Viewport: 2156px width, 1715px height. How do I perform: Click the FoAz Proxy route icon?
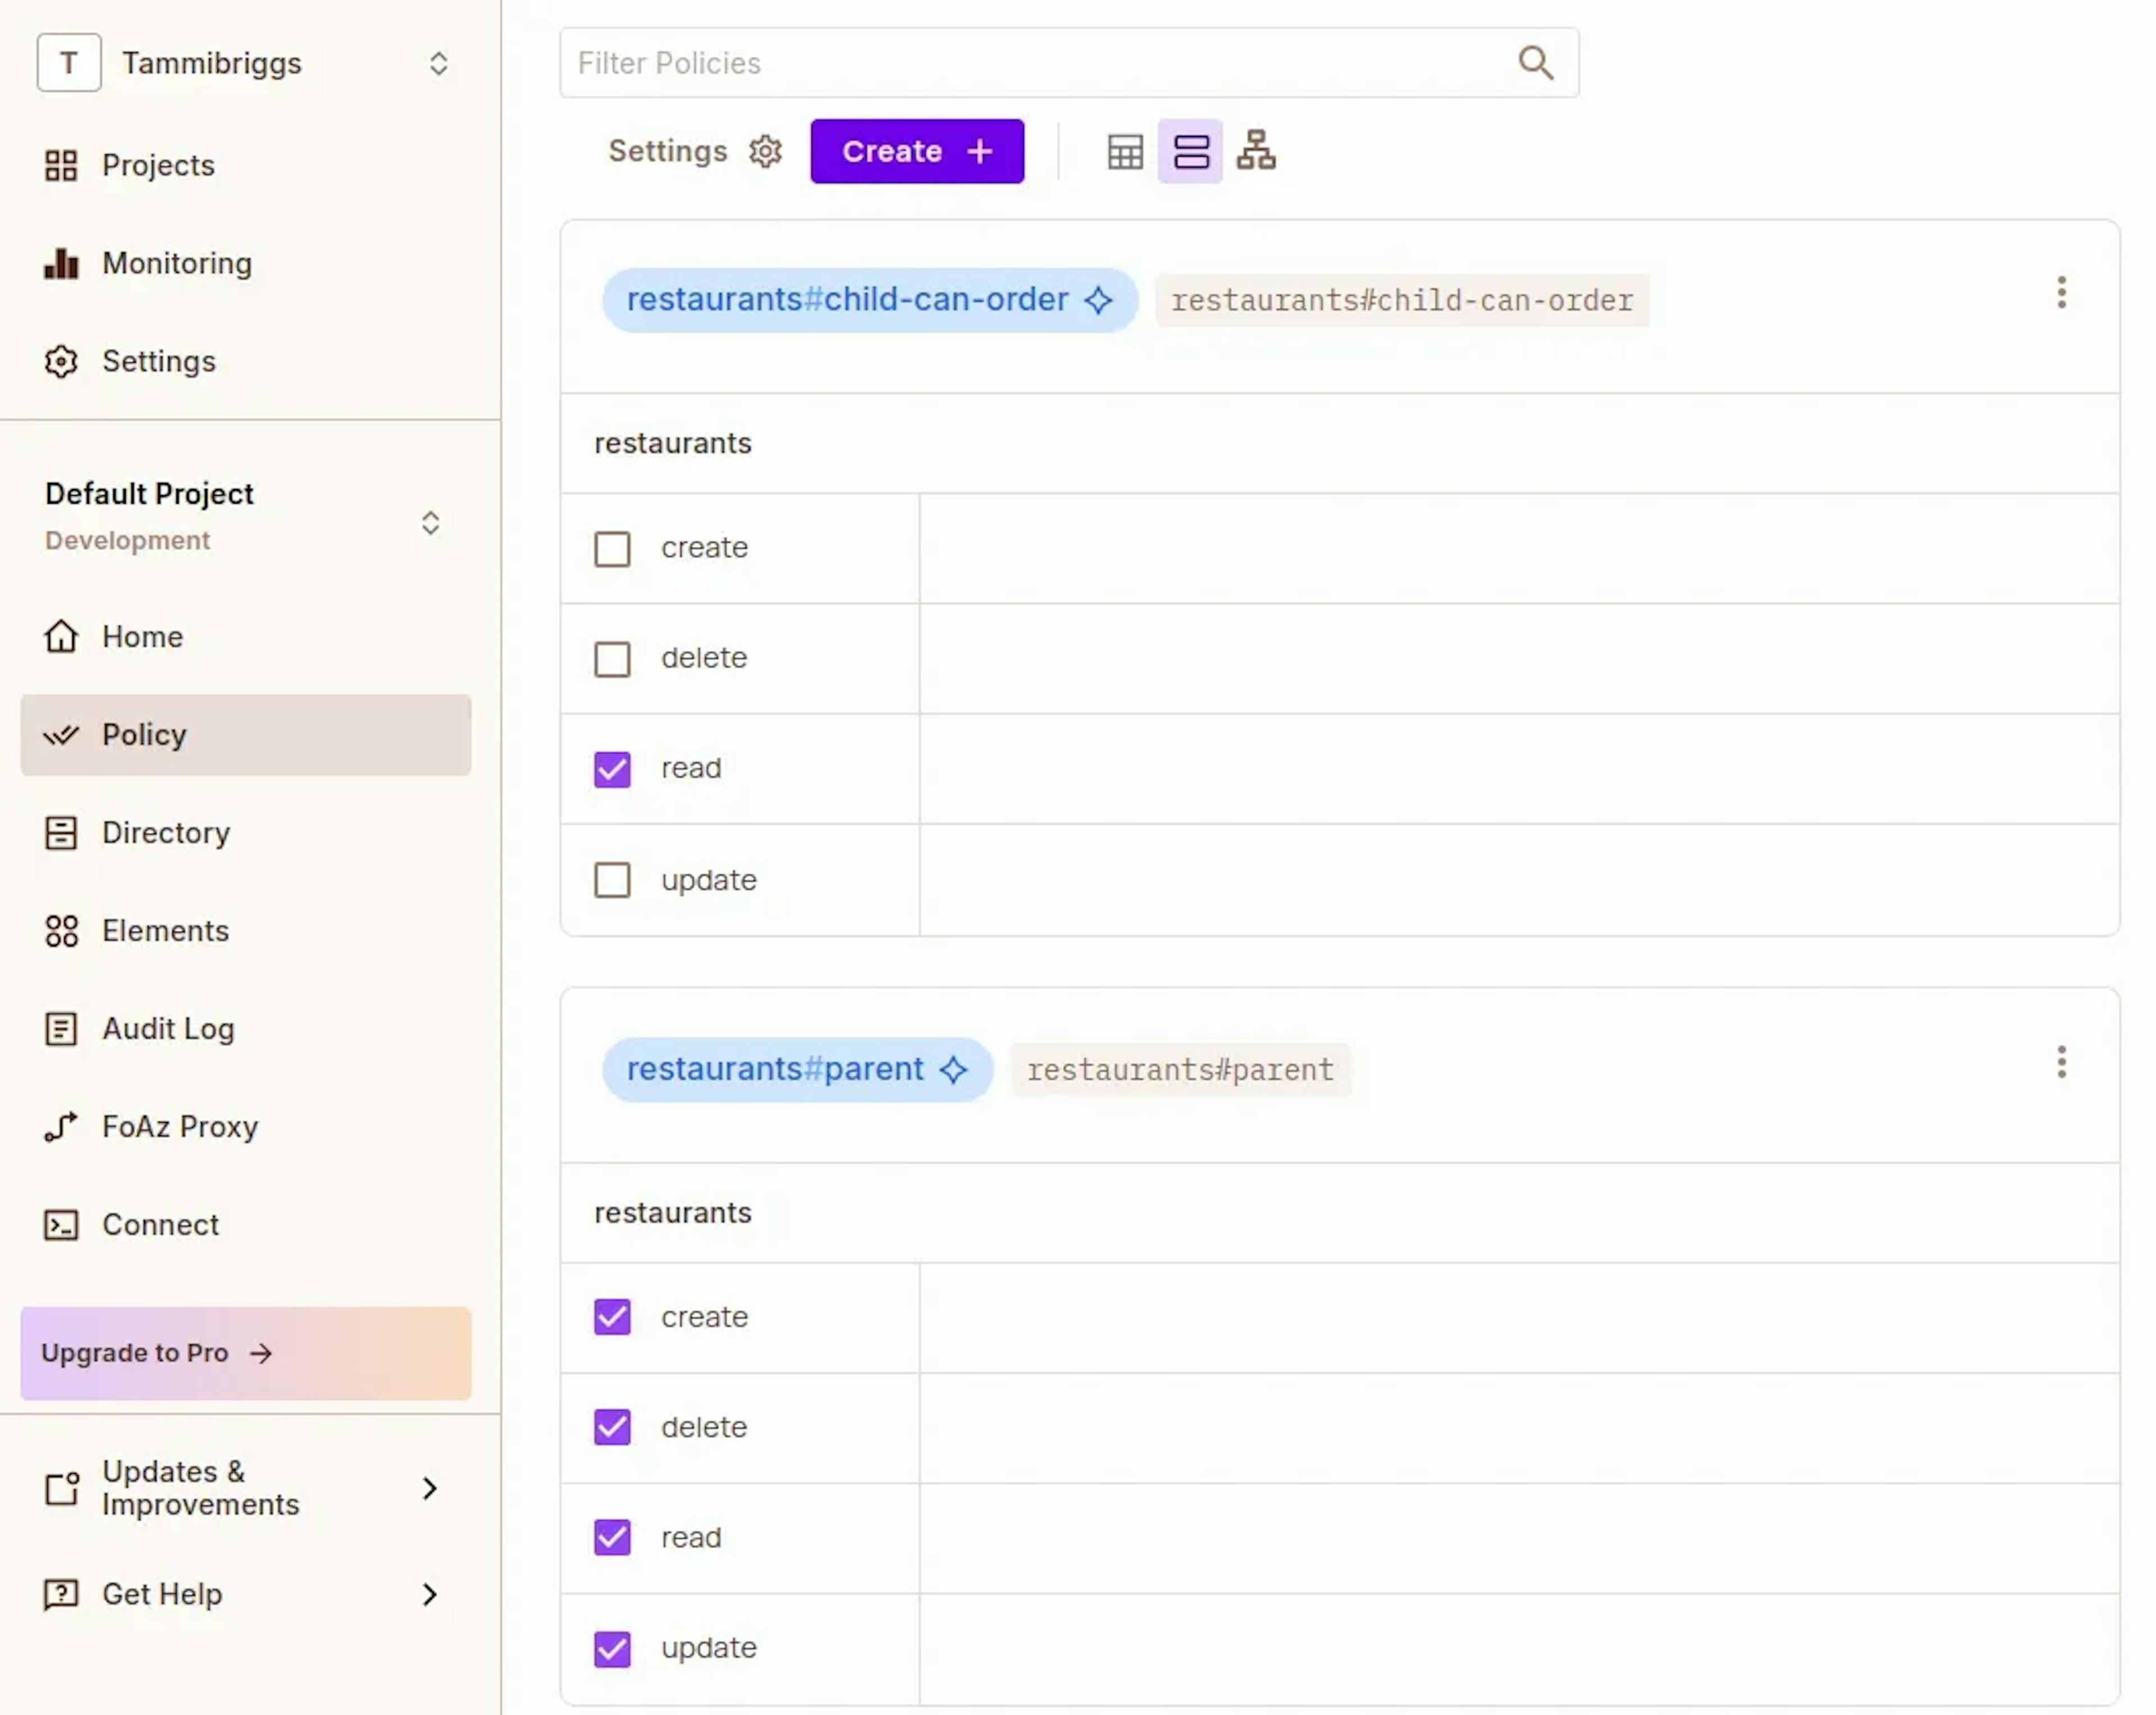click(x=61, y=1127)
